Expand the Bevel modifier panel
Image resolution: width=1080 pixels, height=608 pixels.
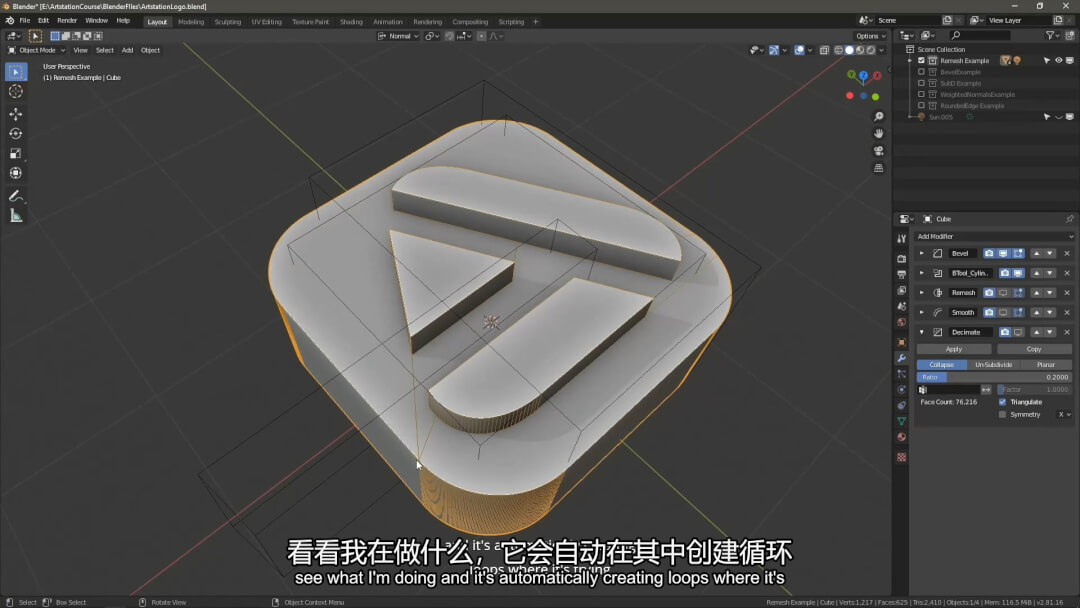922,253
